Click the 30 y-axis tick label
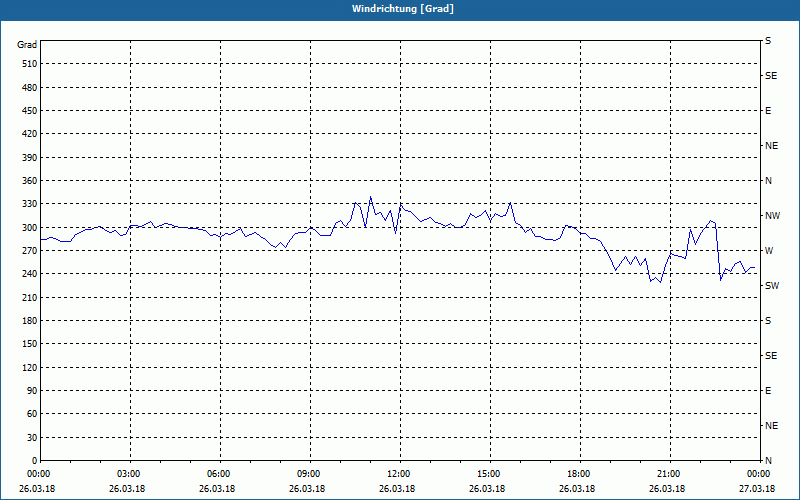Screen dimensions: 800x500 click(x=32, y=438)
